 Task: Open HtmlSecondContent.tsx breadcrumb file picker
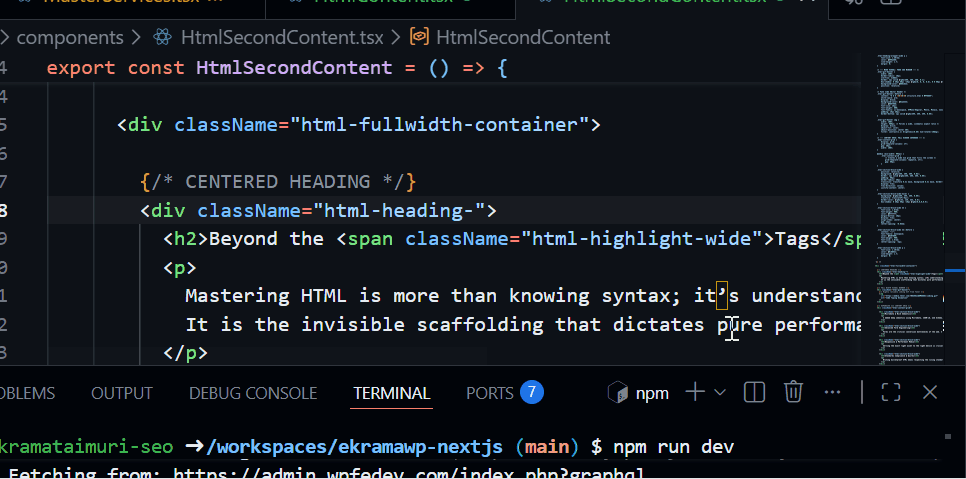click(x=281, y=38)
